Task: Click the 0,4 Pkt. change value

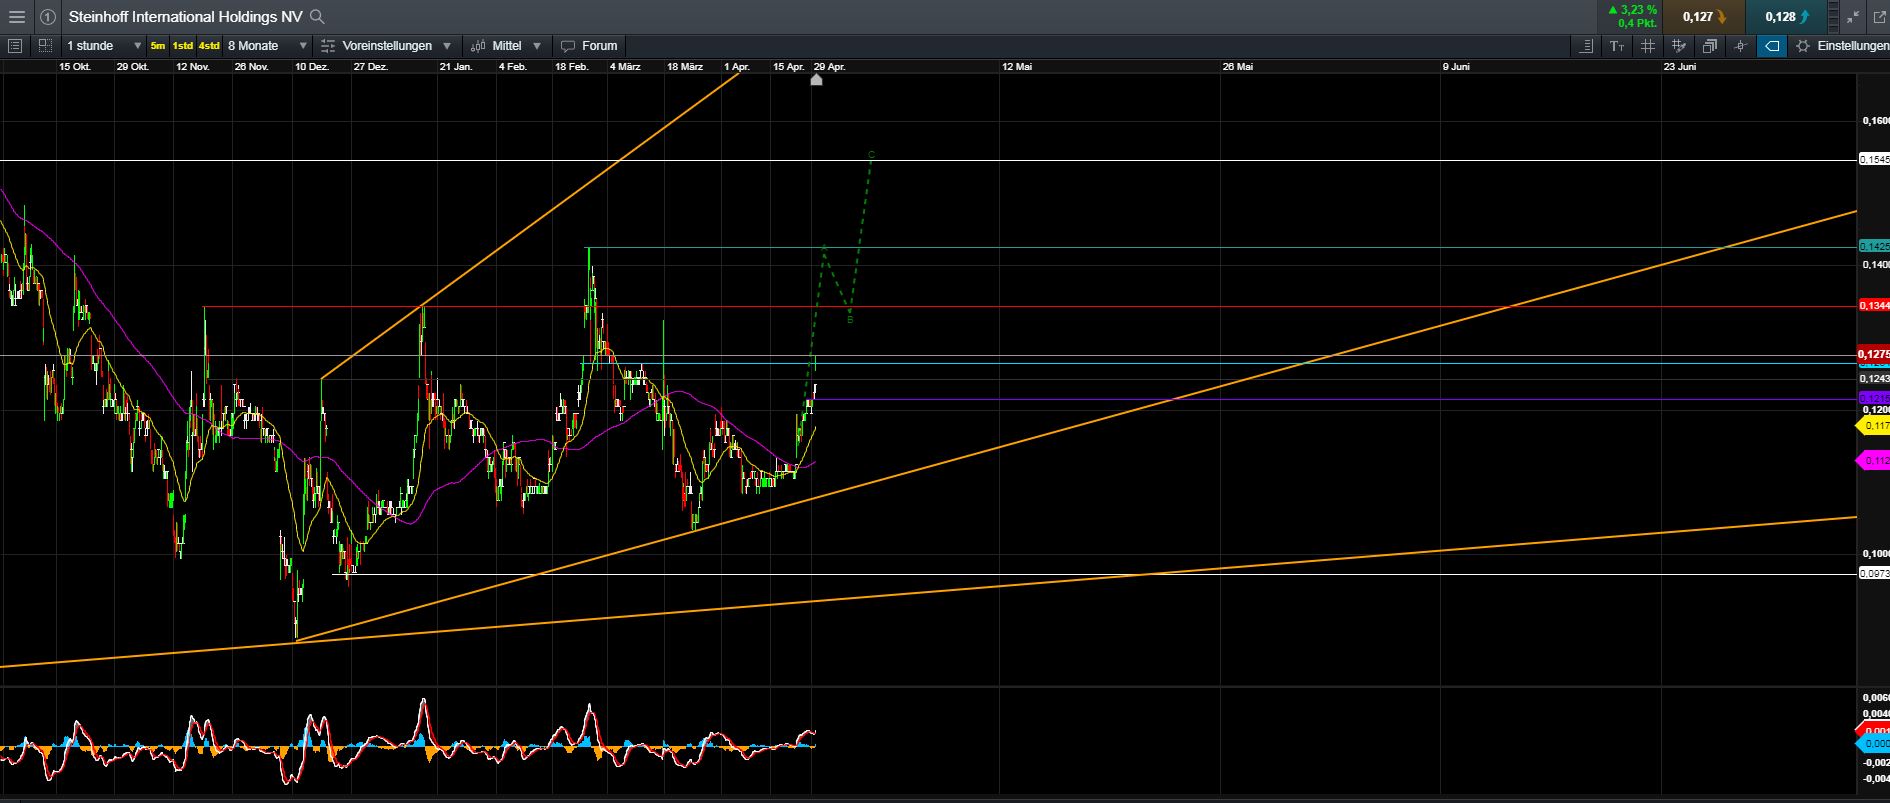Action: (x=1637, y=23)
